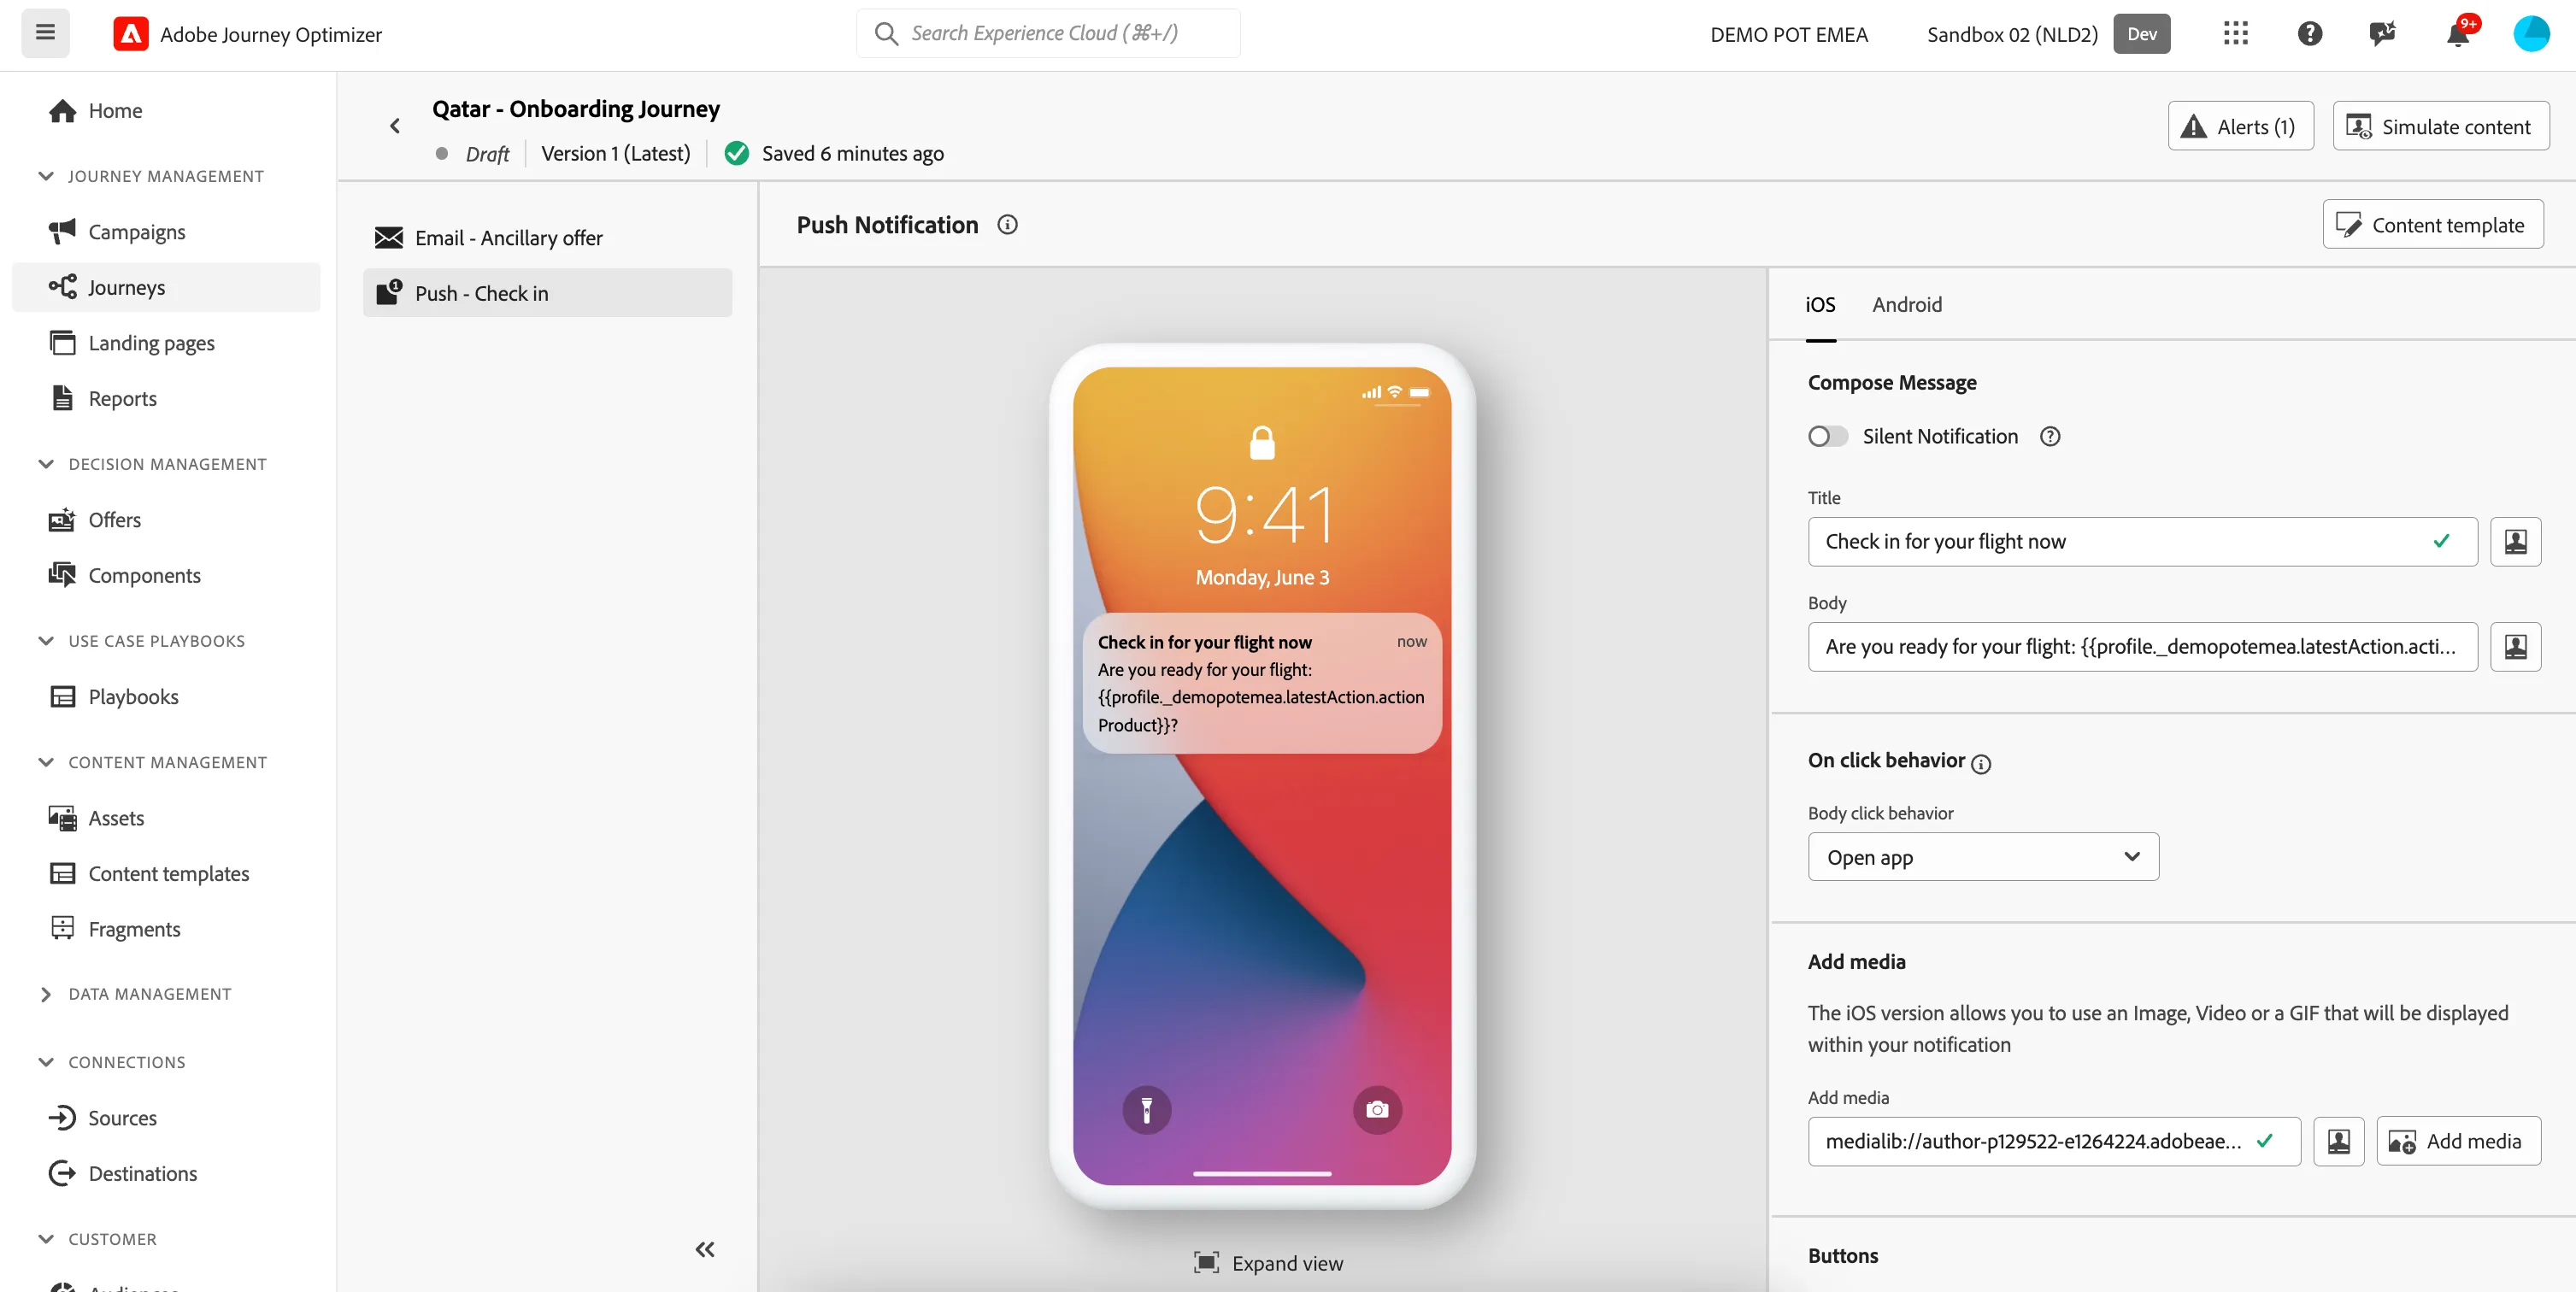Select Email - Ancillary offer item

click(547, 238)
